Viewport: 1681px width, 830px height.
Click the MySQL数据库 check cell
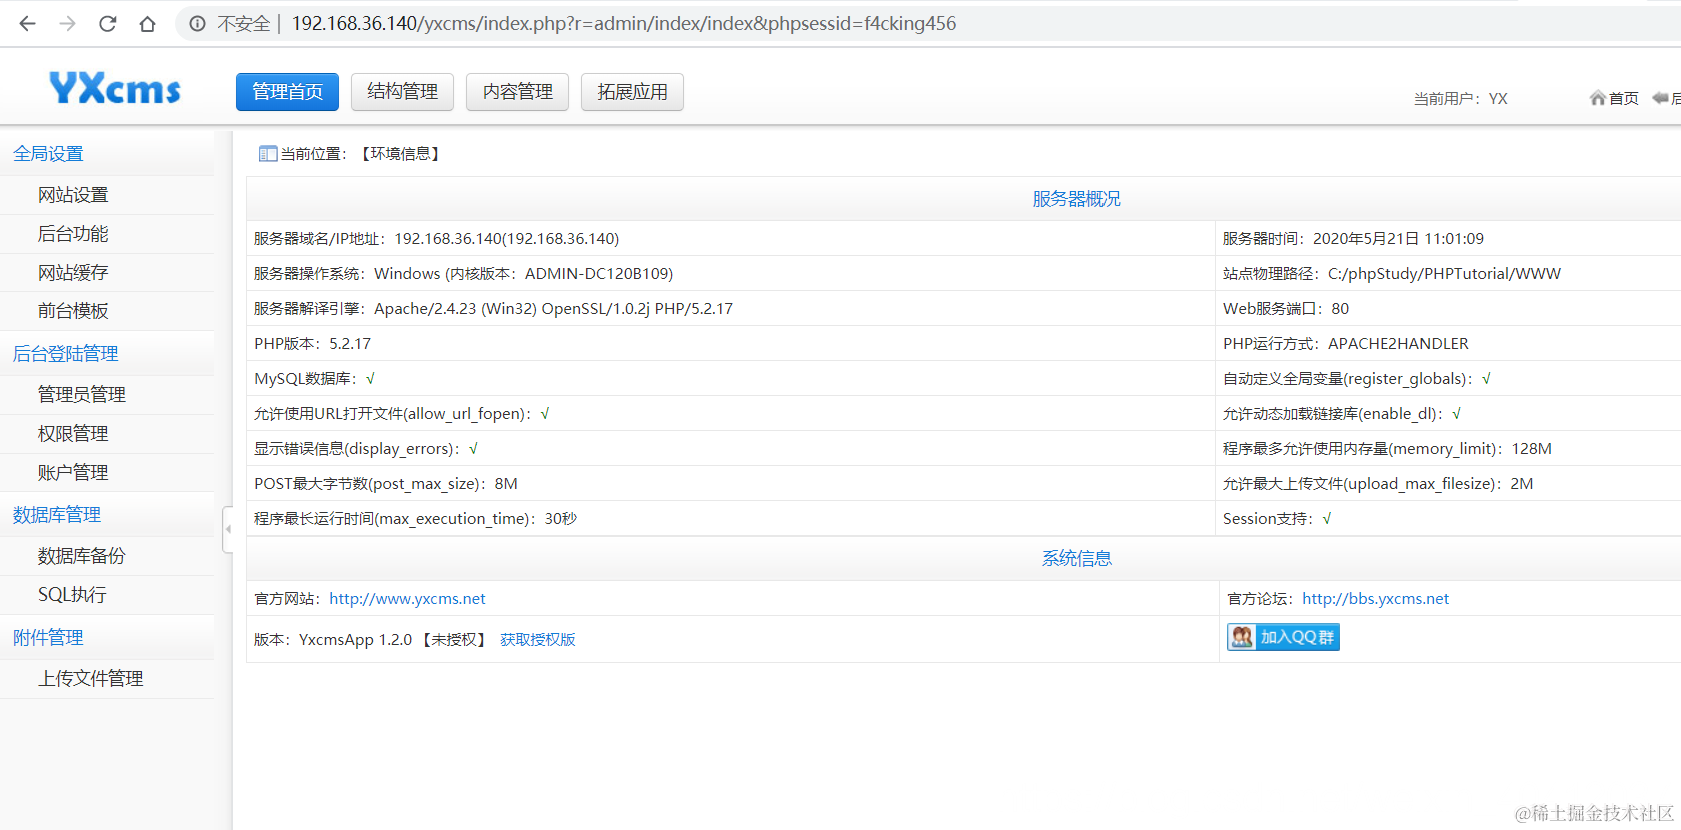click(731, 379)
